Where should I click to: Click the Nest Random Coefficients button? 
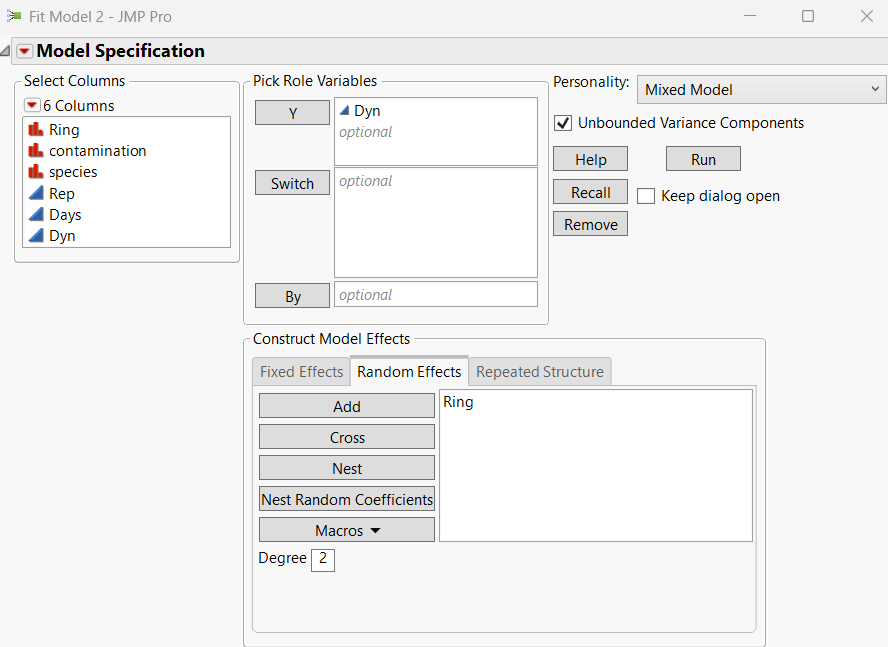(346, 500)
